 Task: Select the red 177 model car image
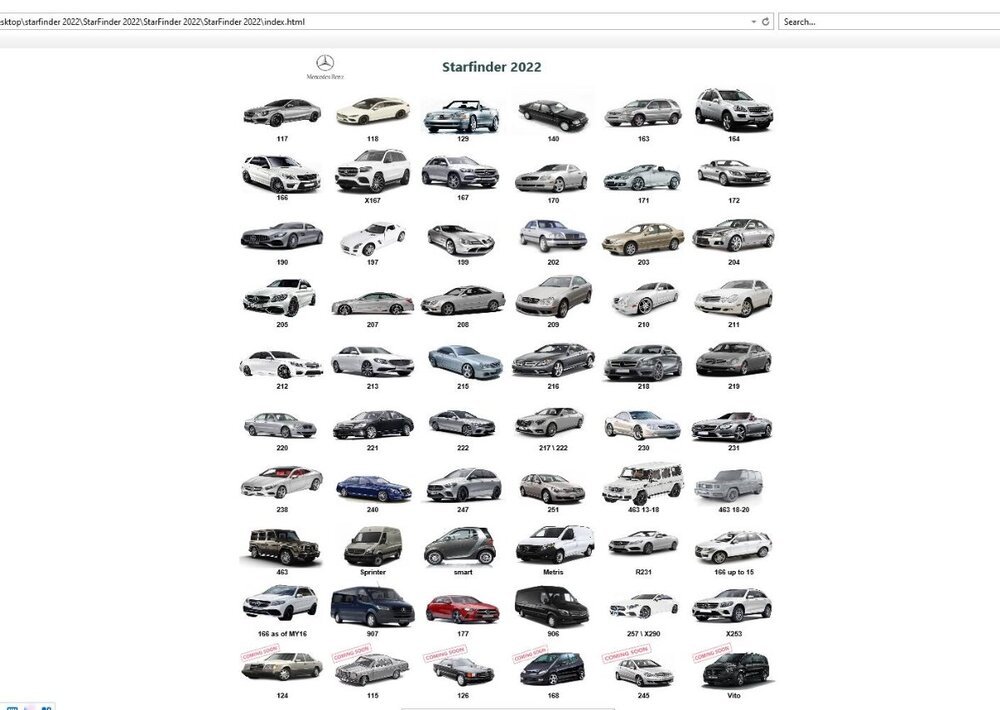(x=461, y=606)
